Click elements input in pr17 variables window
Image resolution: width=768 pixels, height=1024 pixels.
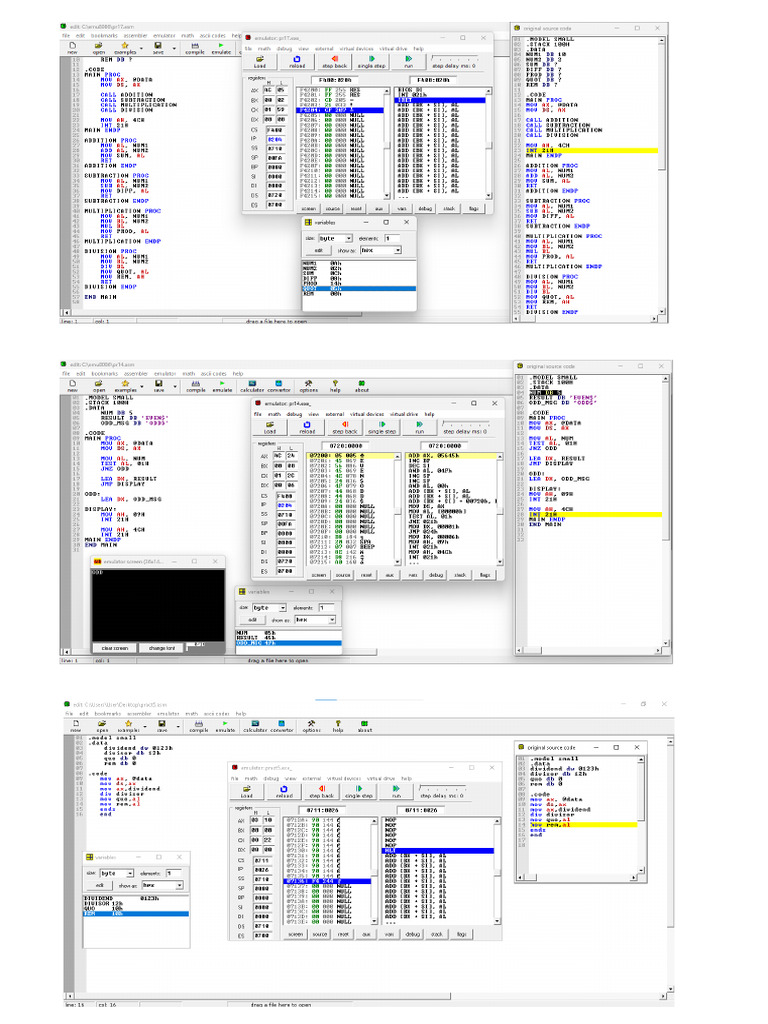tap(394, 238)
